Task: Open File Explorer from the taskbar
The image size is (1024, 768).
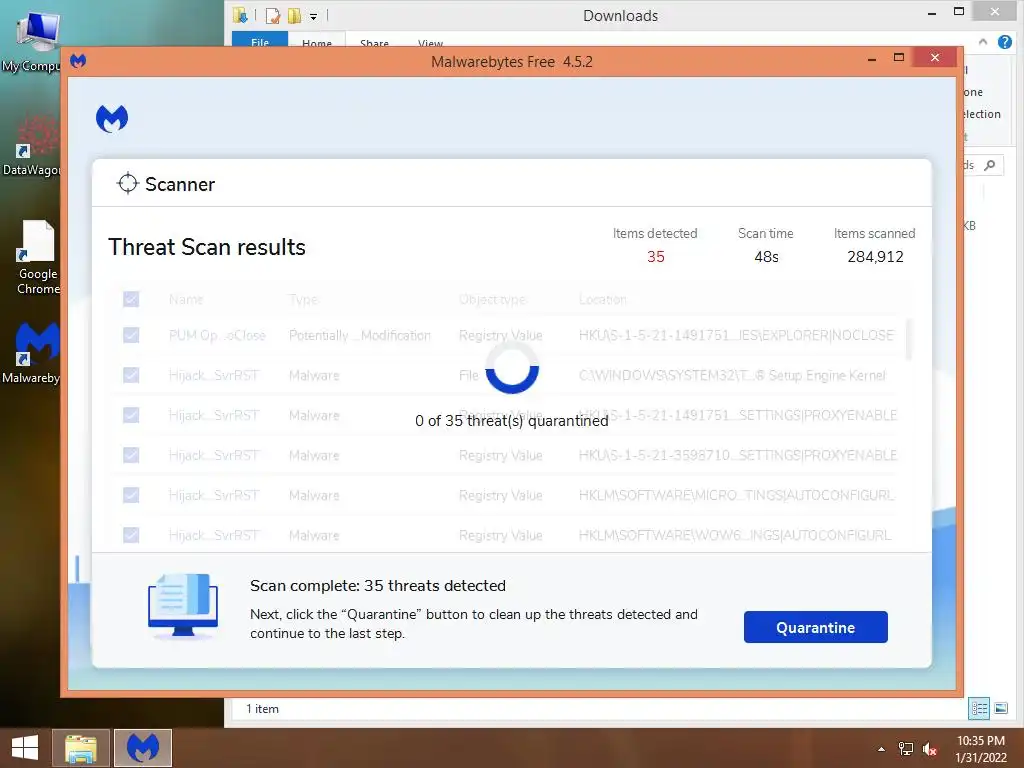Action: (x=81, y=748)
